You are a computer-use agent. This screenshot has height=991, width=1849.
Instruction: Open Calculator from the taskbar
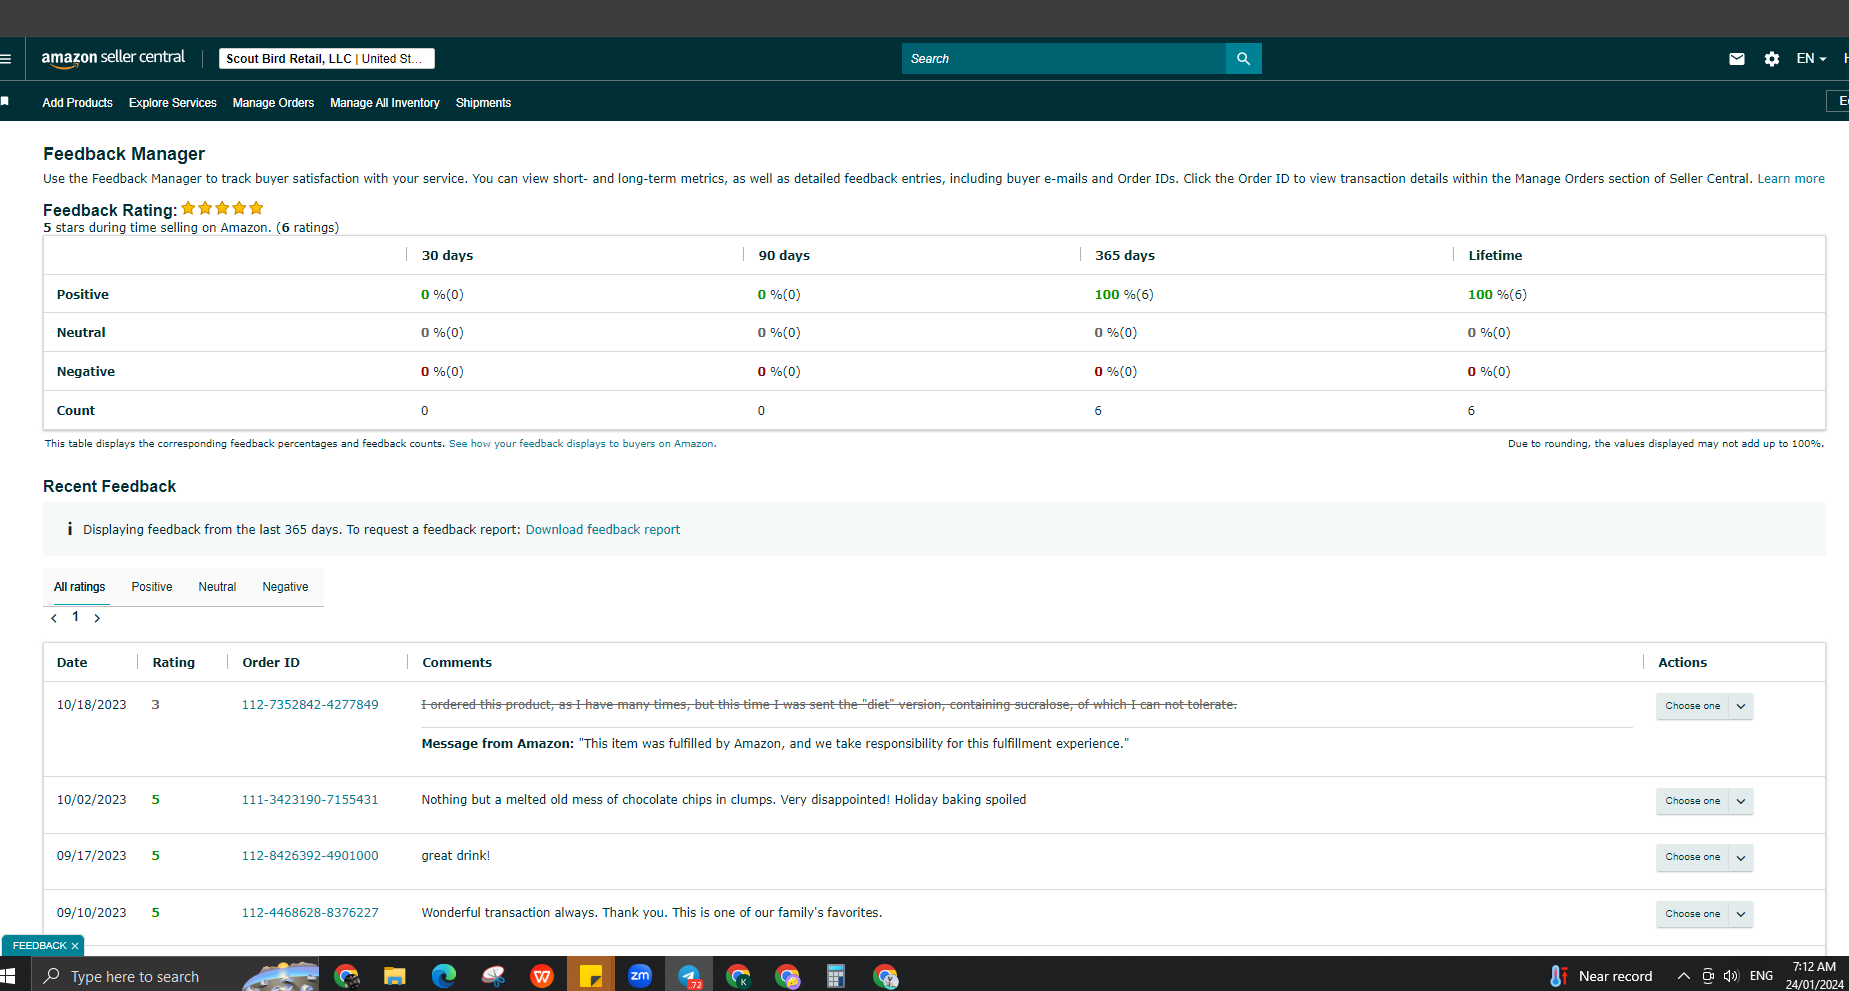tap(836, 976)
